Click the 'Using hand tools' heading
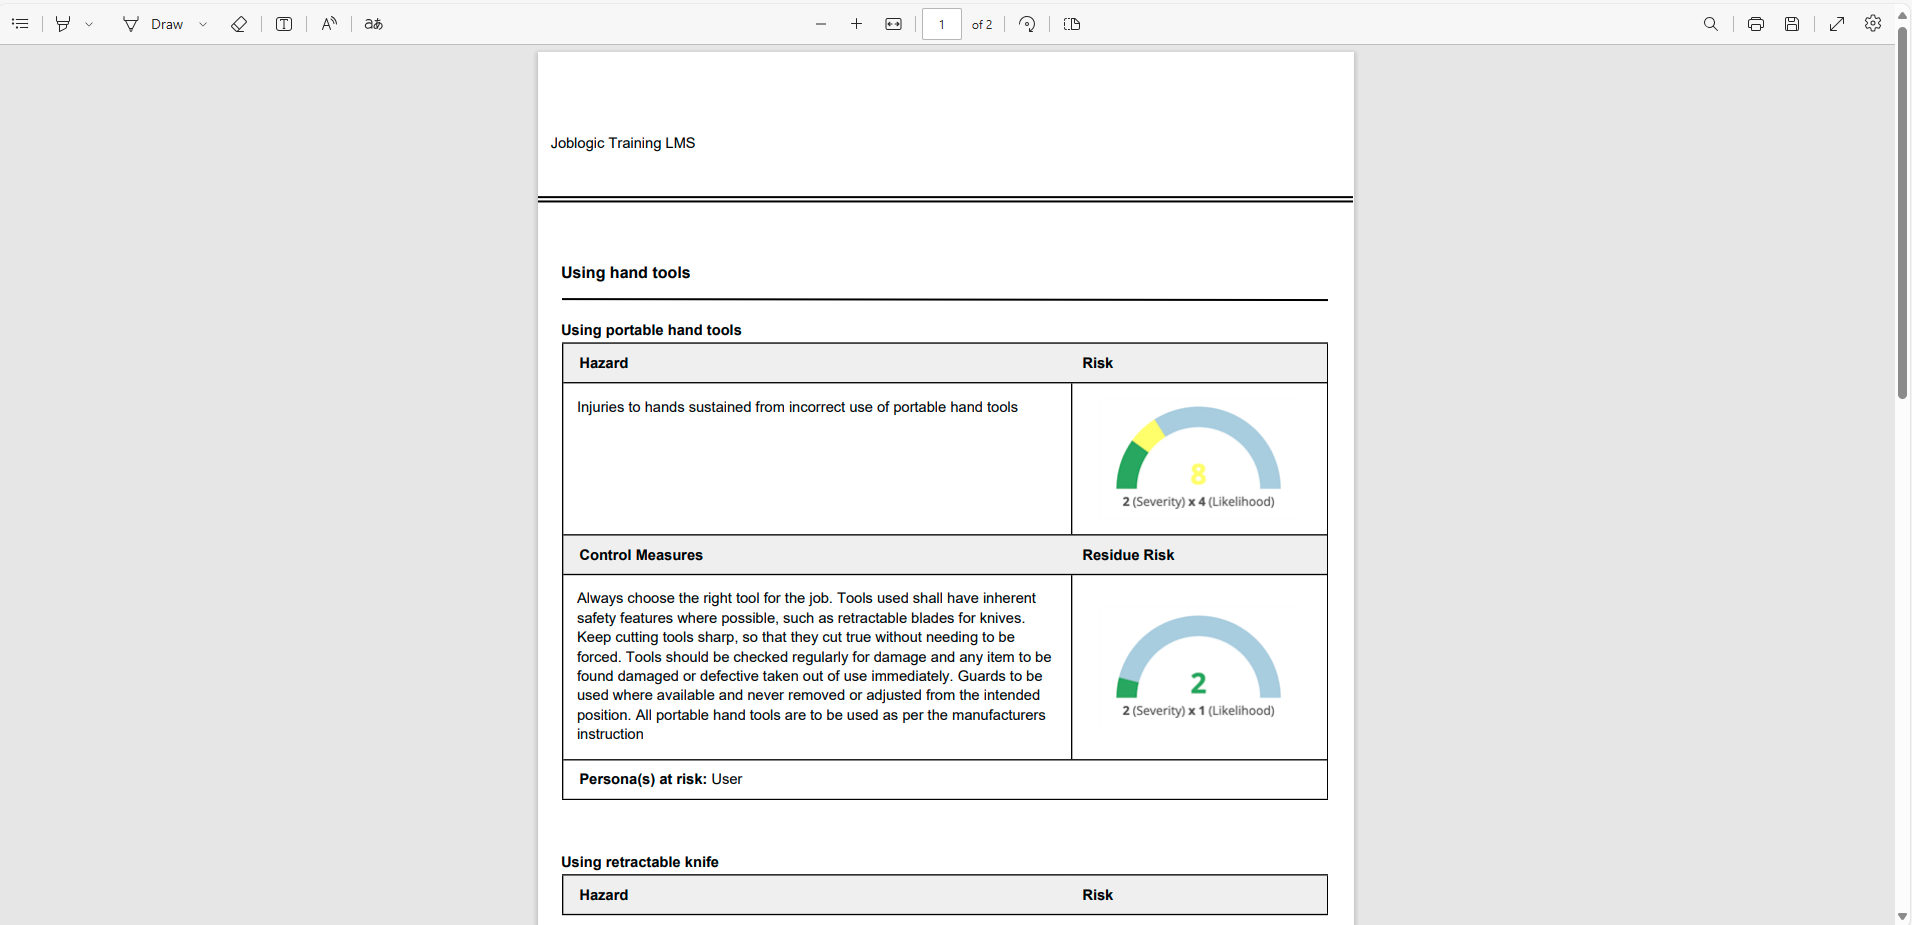1912x925 pixels. tap(626, 273)
